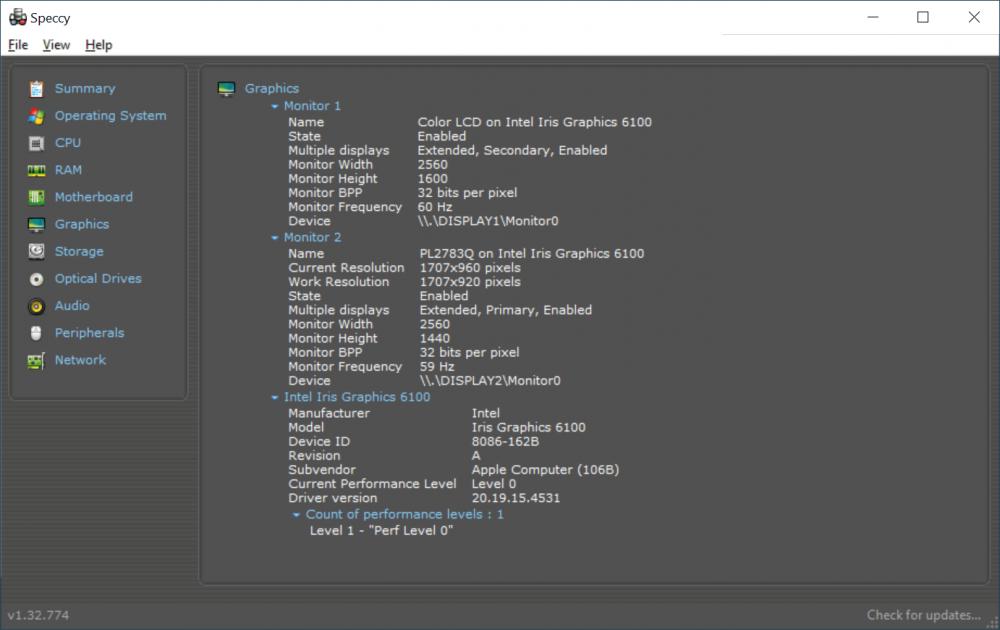Image resolution: width=1000 pixels, height=630 pixels.
Task: Click the Monitor Height value 1440
Action: coord(434,338)
